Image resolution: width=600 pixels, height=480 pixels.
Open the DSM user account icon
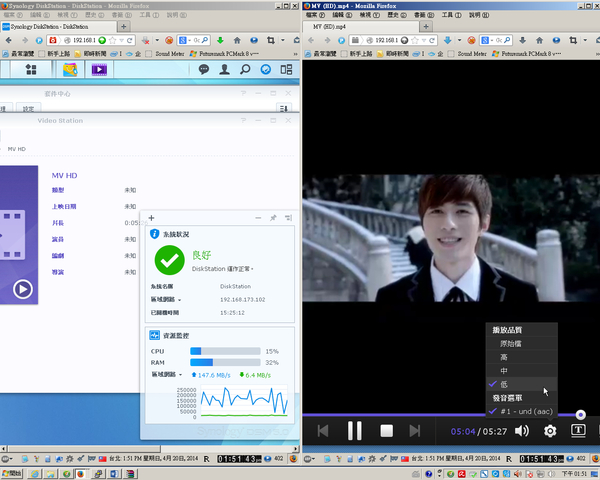tap(224, 70)
